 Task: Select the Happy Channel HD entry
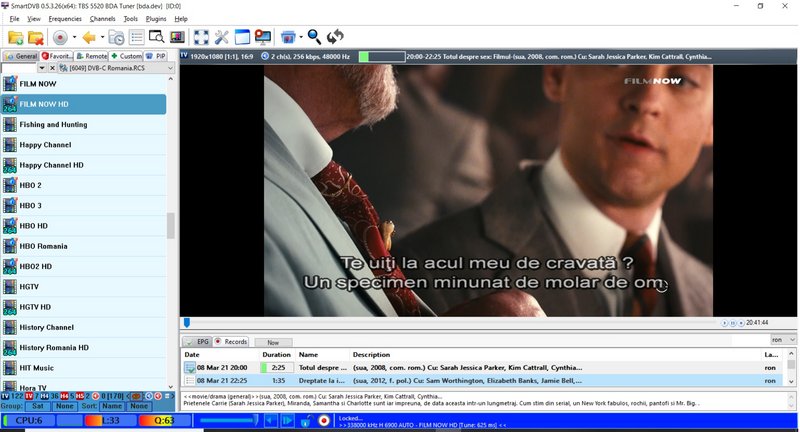click(84, 165)
